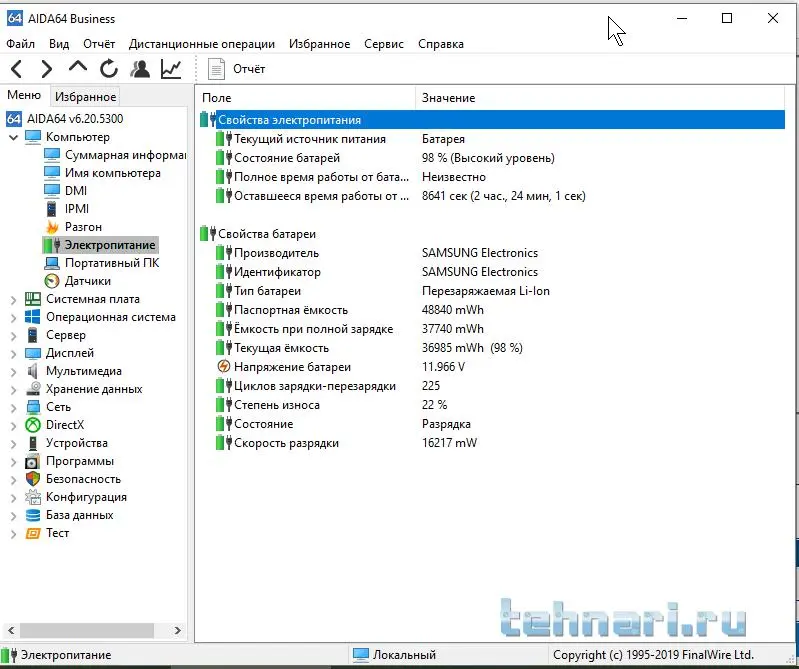Select the AIDA64 v6.20.5300 root node
Image resolution: width=799 pixels, height=669 pixels.
[75, 119]
